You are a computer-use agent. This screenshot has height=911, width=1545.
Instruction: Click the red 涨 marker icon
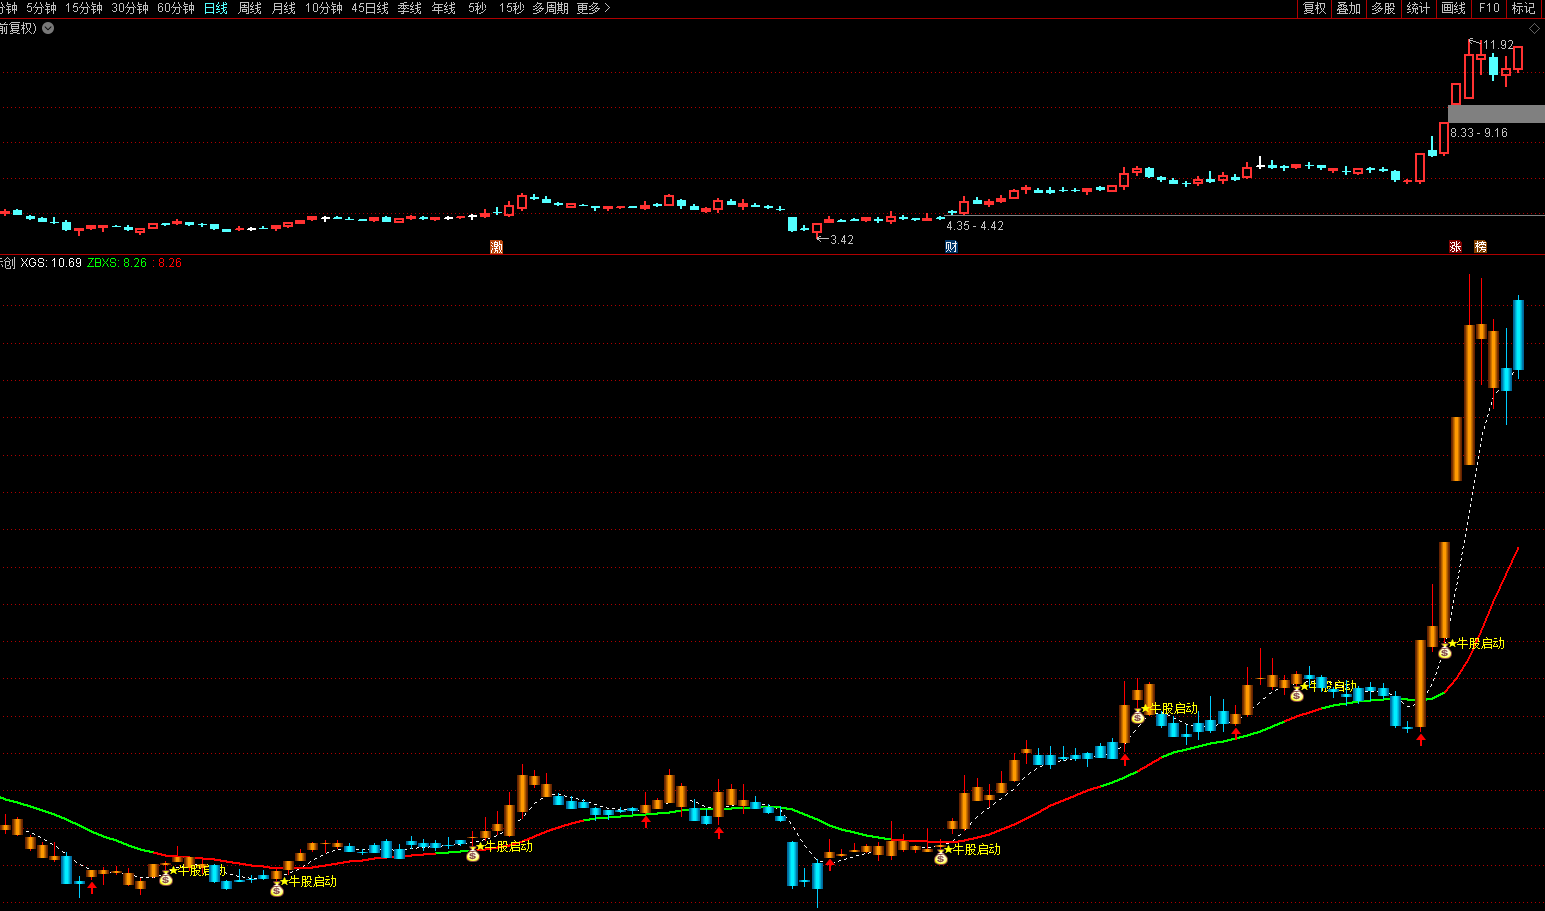[x=1455, y=247]
